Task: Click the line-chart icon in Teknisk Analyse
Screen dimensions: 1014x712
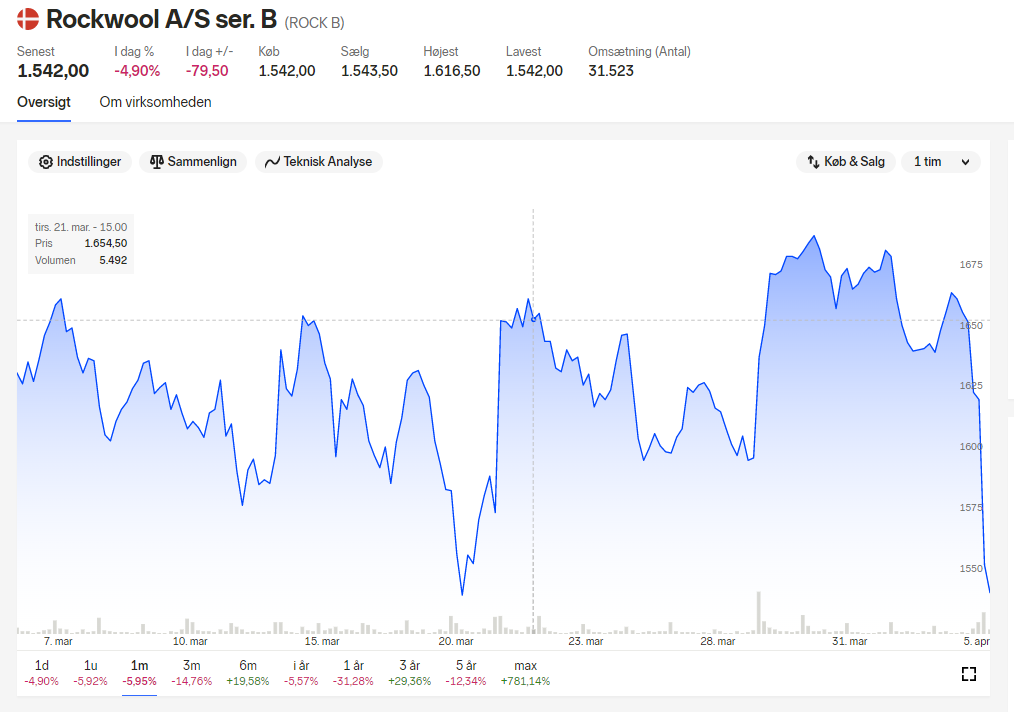Action: [x=272, y=162]
